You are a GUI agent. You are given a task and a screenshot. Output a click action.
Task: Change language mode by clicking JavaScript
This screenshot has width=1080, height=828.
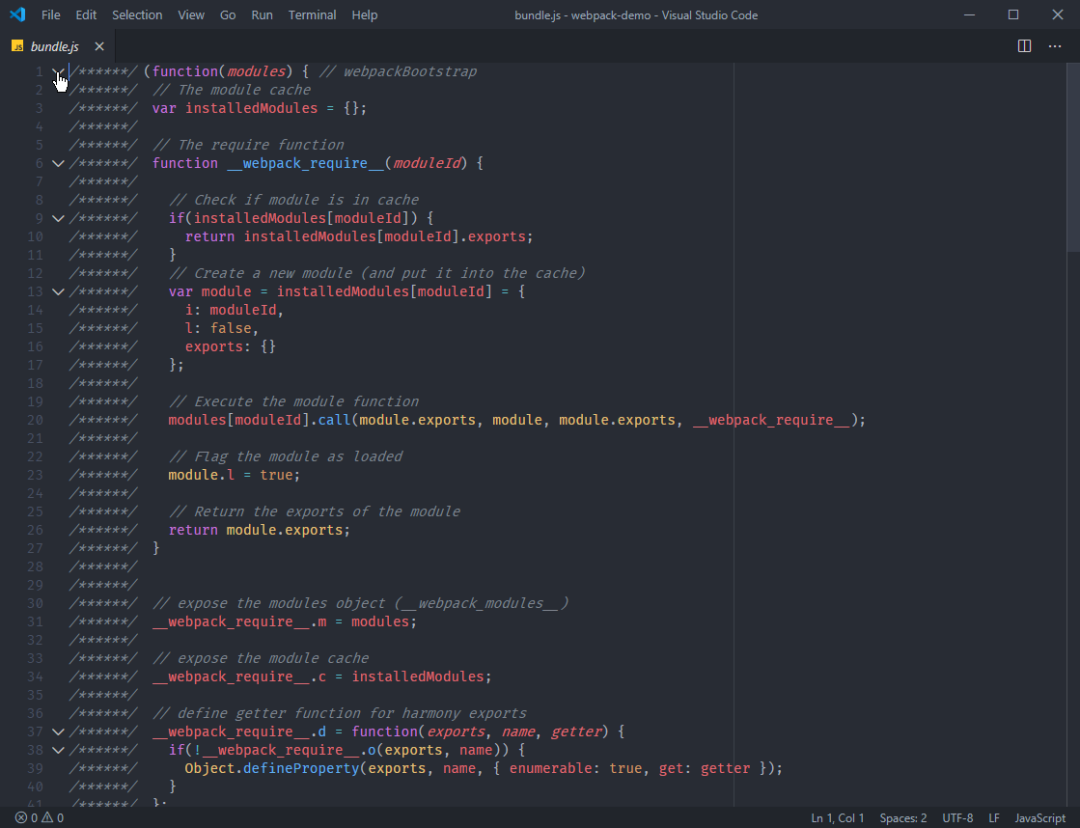(x=1040, y=817)
